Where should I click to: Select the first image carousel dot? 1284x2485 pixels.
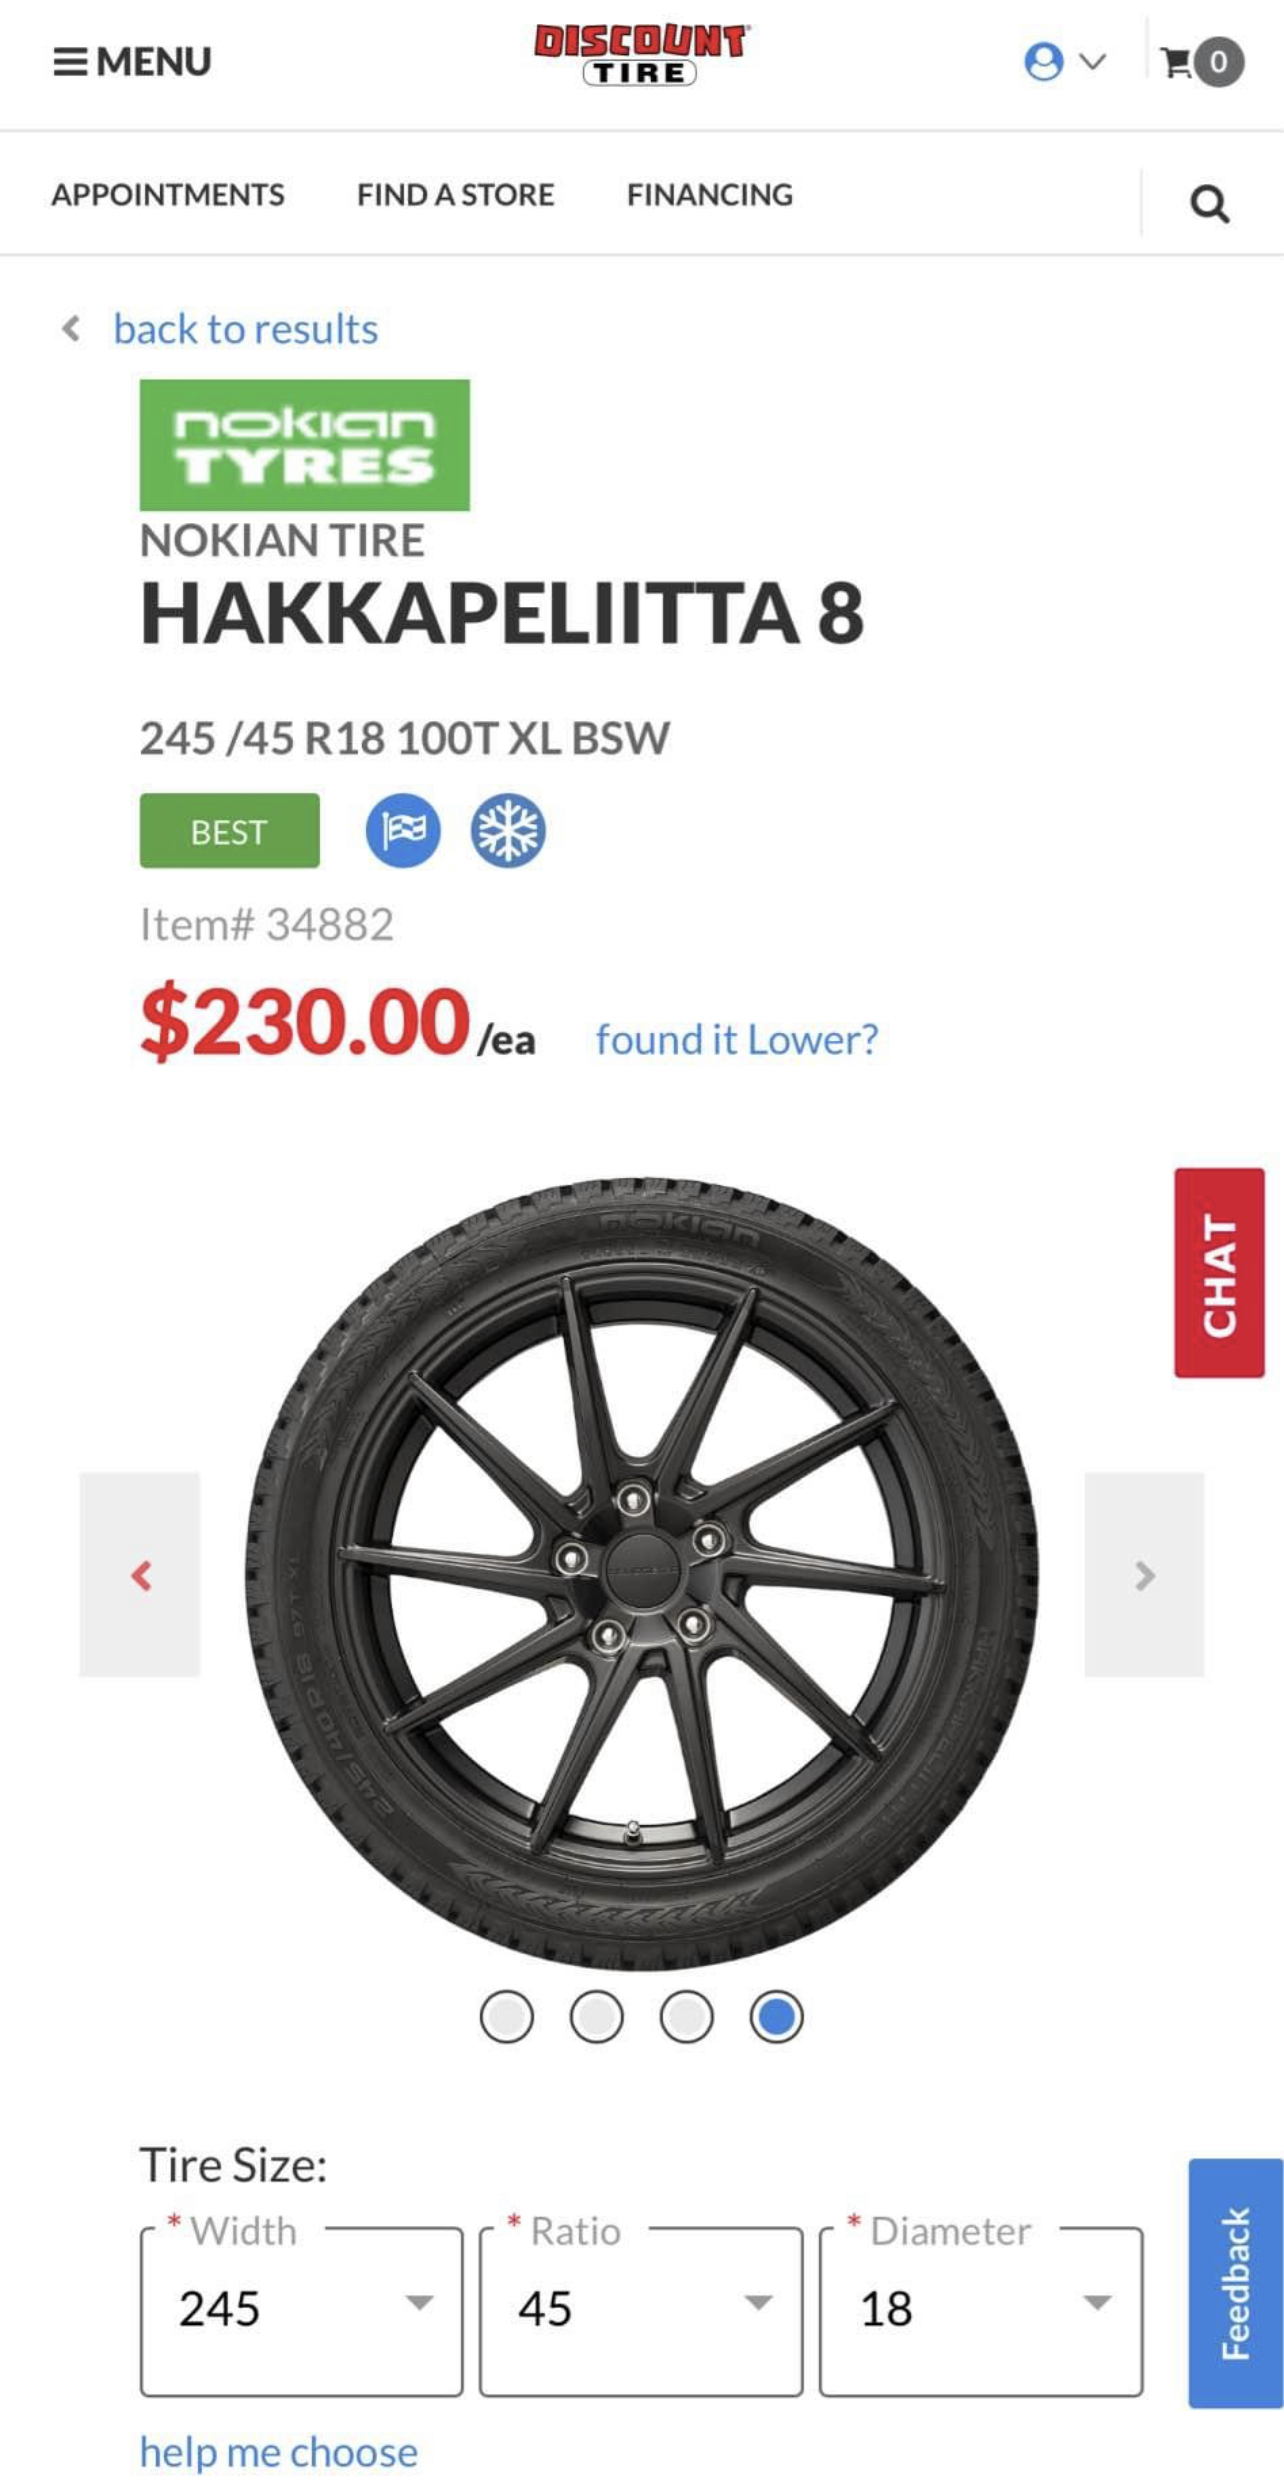point(507,2016)
